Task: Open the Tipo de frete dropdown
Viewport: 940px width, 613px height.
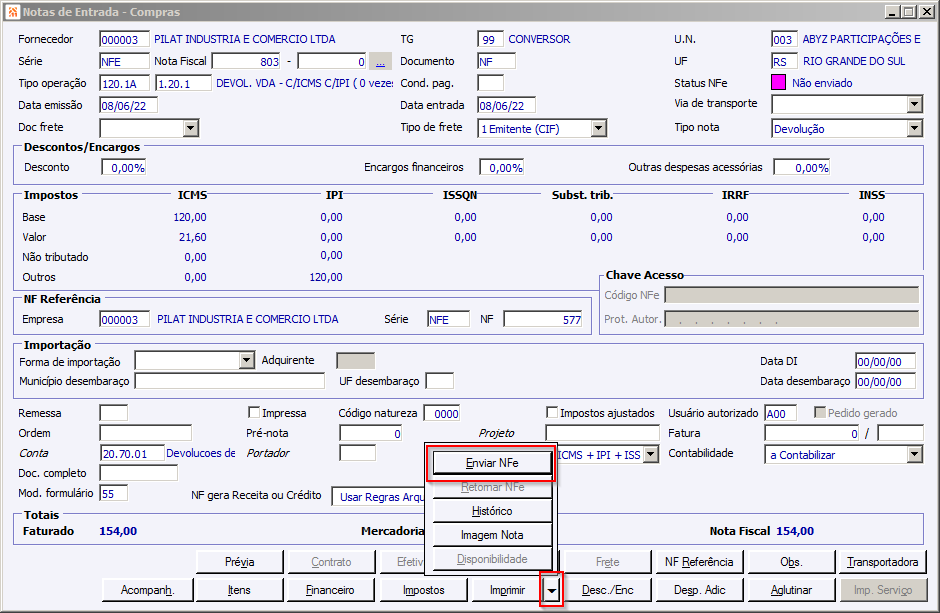Action: point(598,128)
